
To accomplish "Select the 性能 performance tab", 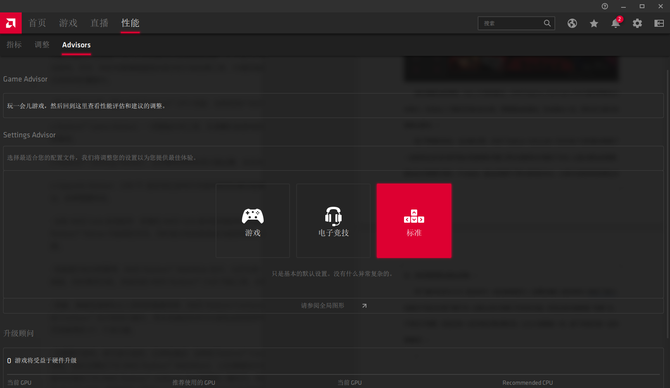I will tap(130, 23).
